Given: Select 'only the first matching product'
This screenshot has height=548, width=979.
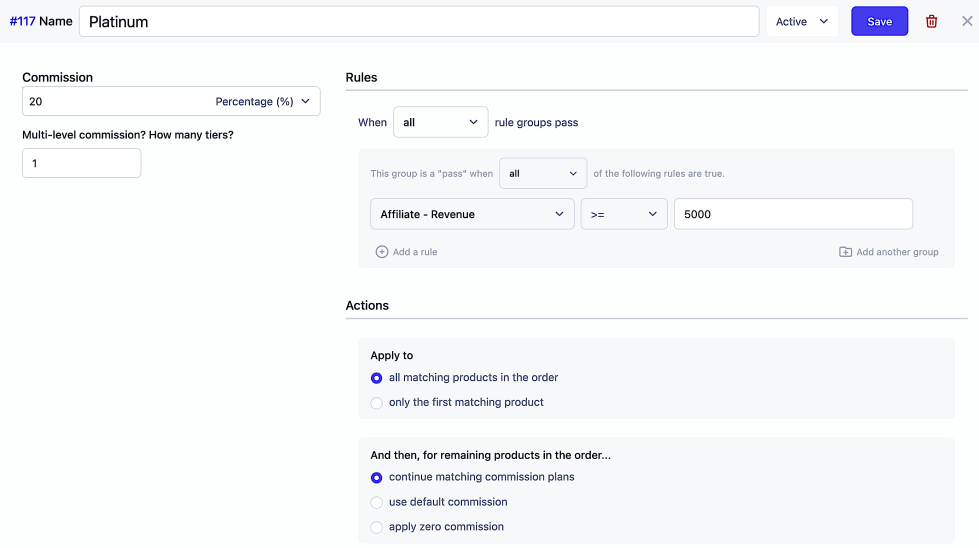Looking at the screenshot, I should pyautogui.click(x=377, y=403).
